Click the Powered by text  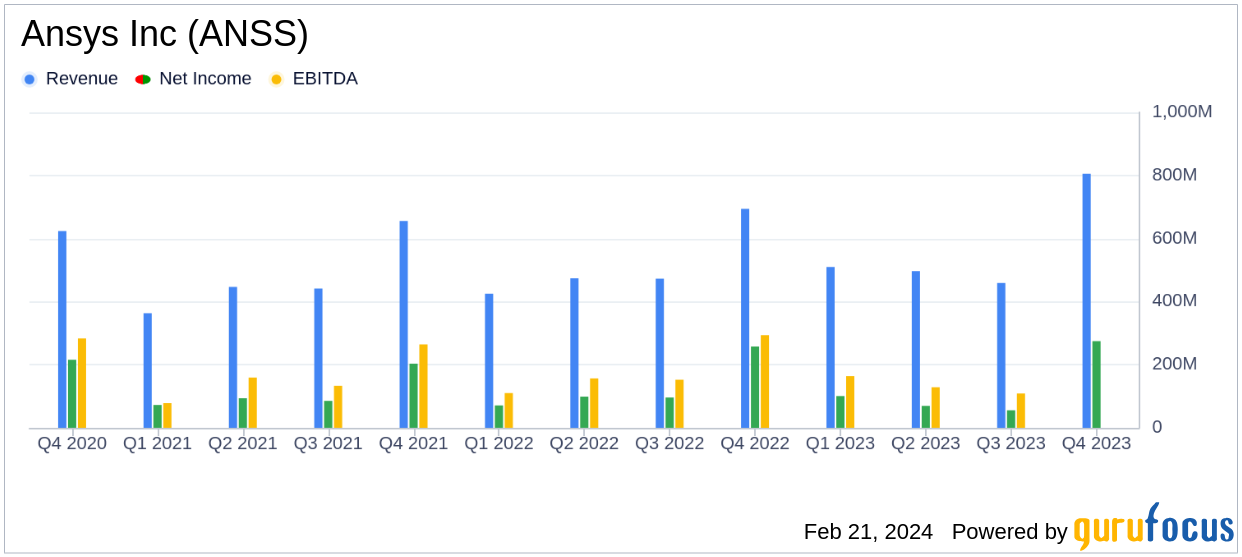(x=1010, y=532)
